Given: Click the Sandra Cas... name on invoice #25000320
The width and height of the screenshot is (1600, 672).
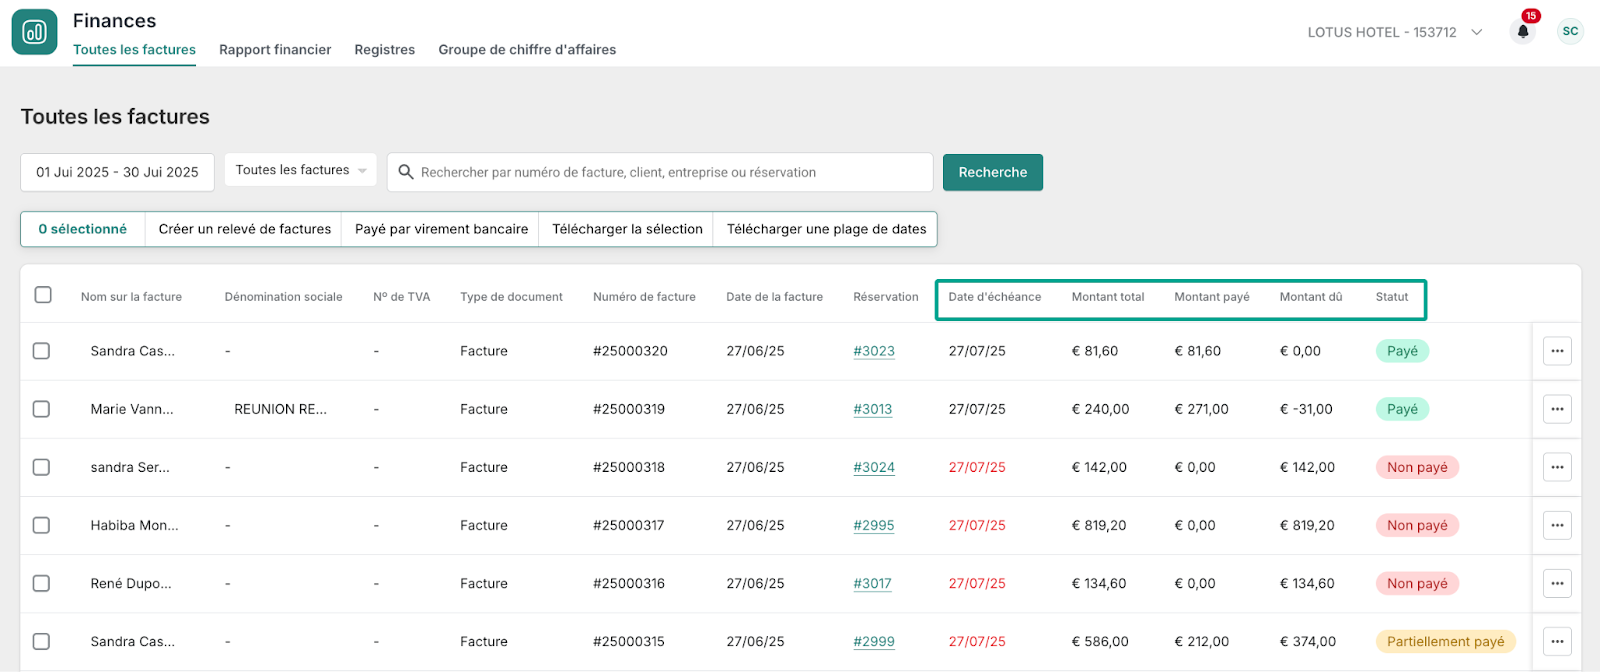Looking at the screenshot, I should coord(132,351).
